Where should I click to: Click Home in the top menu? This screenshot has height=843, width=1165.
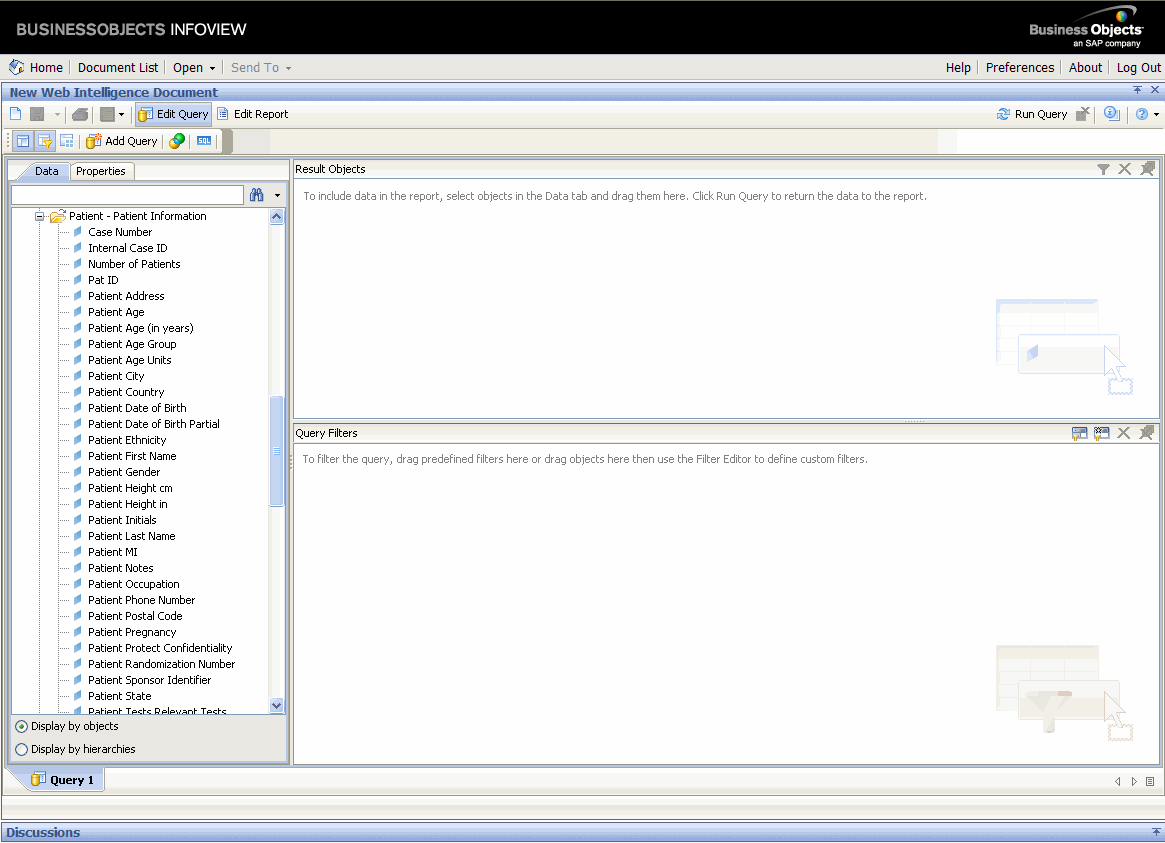46,68
